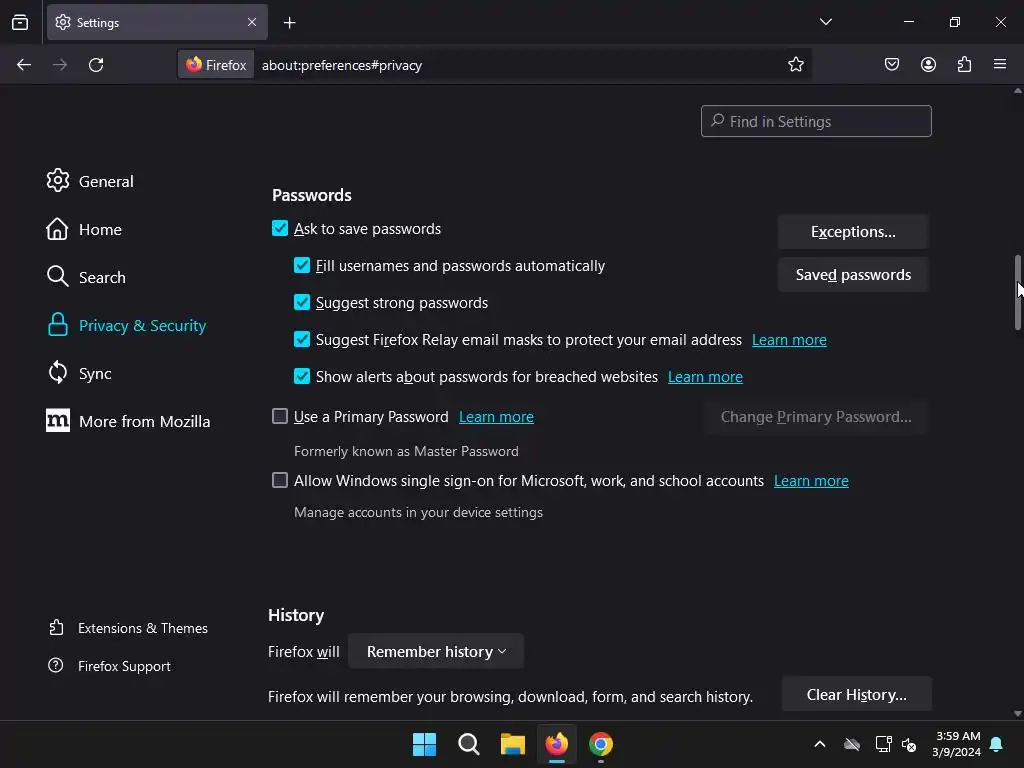The image size is (1024, 768).
Task: Open File Explorer from the taskbar
Action: click(513, 744)
